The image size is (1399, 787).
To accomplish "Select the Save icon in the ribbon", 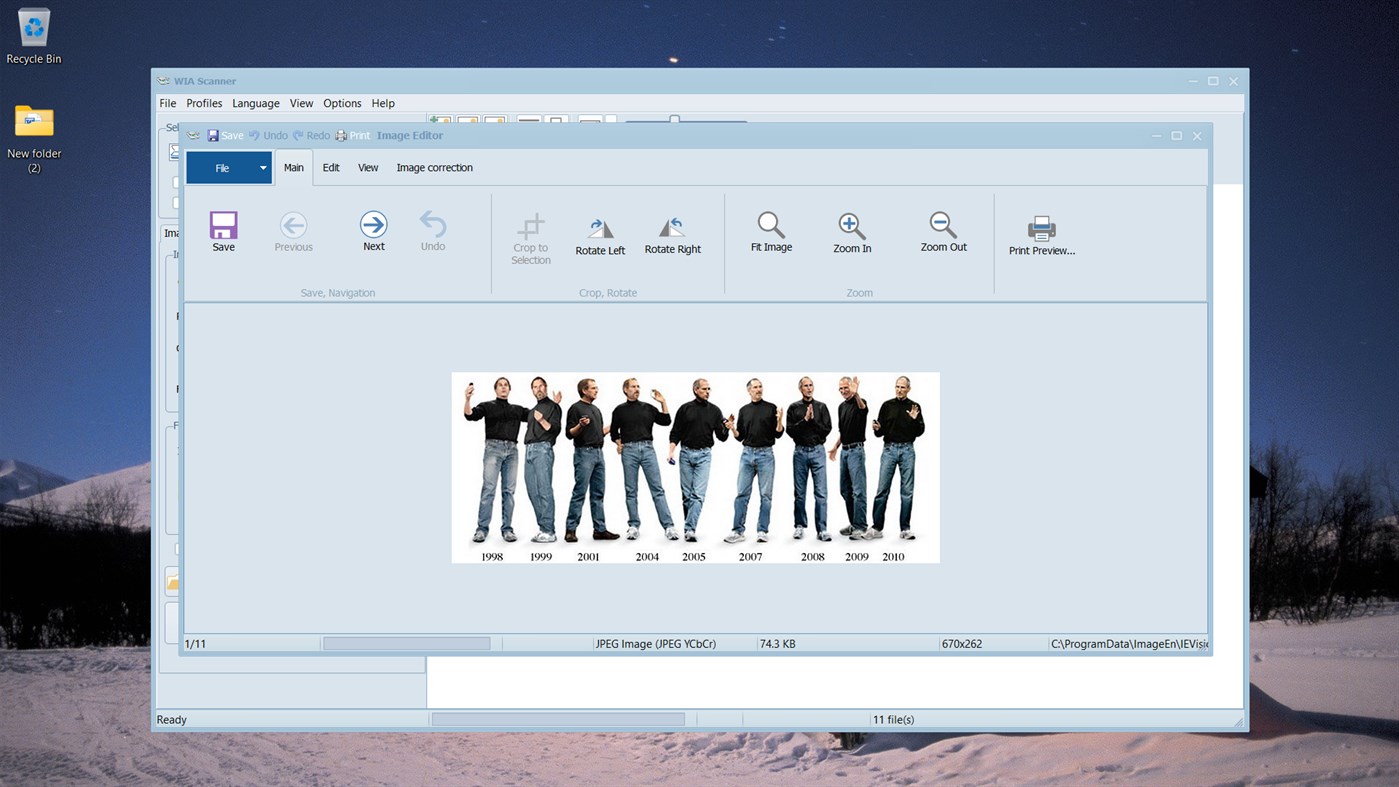I will 223,231.
